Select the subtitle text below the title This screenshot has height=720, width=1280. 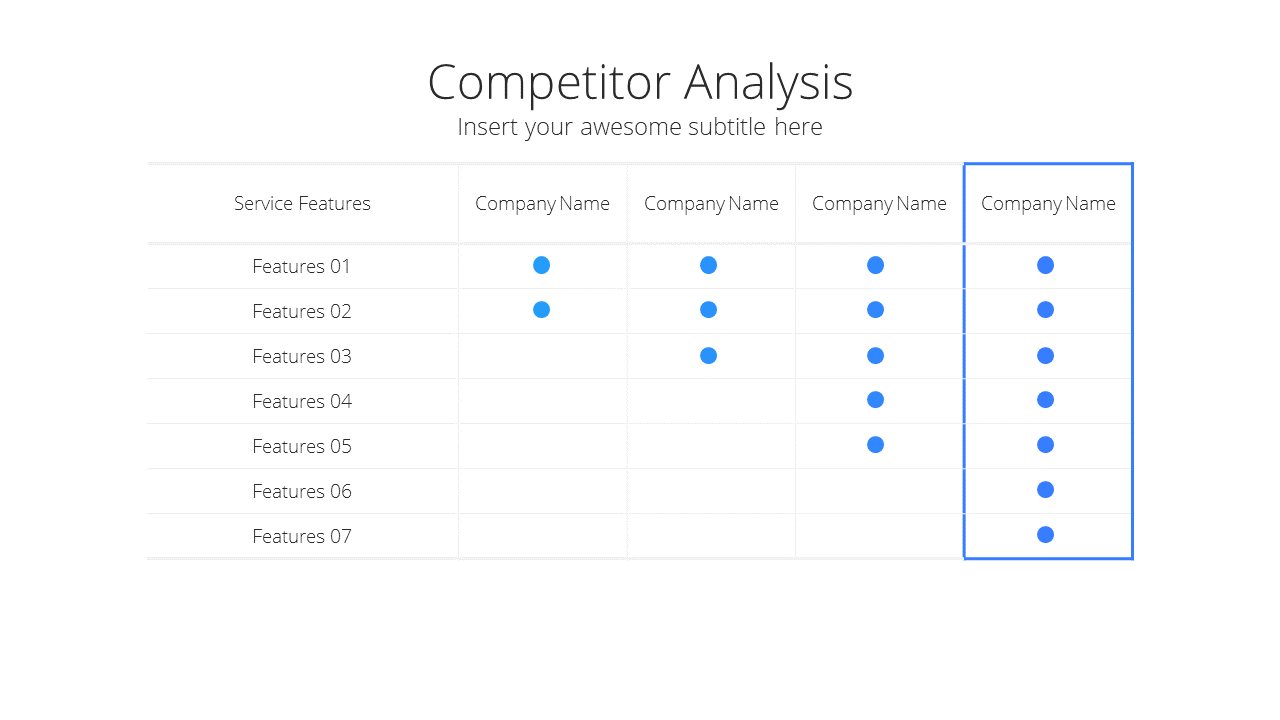click(x=640, y=127)
